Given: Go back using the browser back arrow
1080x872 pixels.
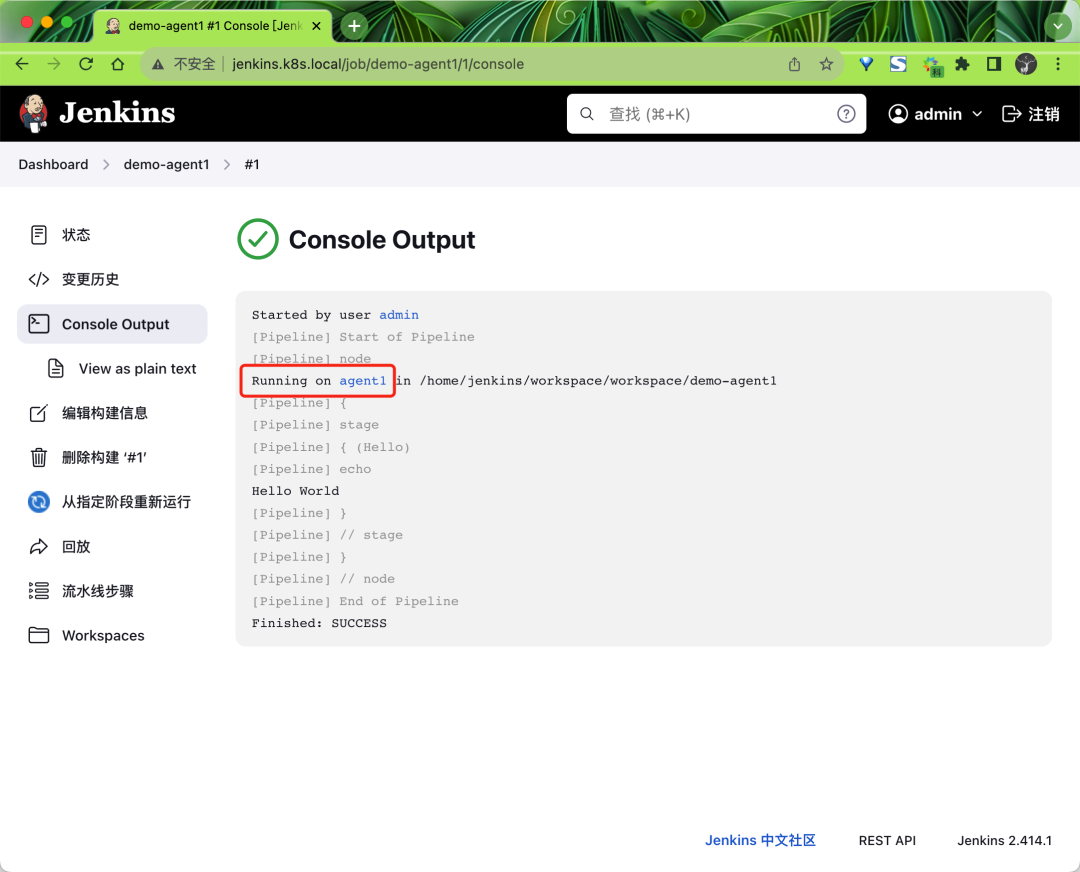Looking at the screenshot, I should (x=22, y=64).
